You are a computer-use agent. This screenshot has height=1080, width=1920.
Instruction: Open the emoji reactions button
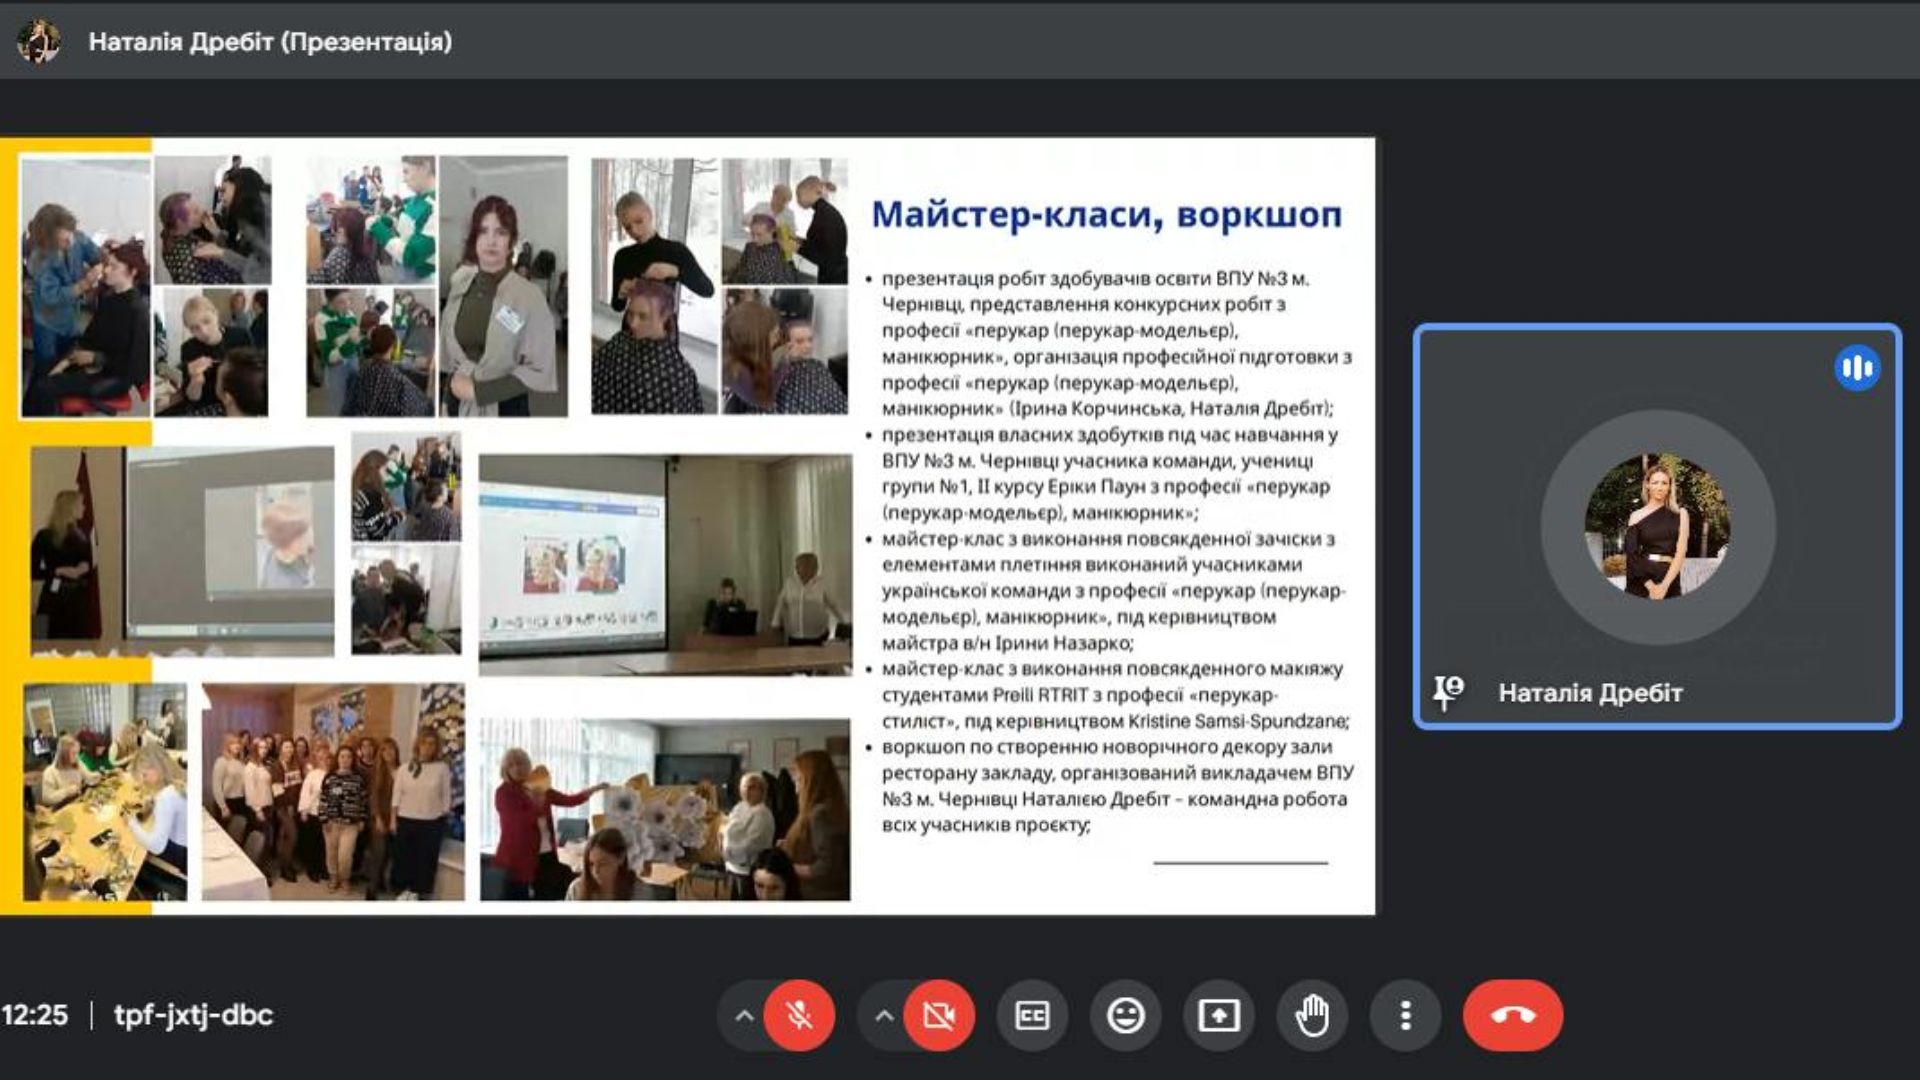pyautogui.click(x=1125, y=1016)
